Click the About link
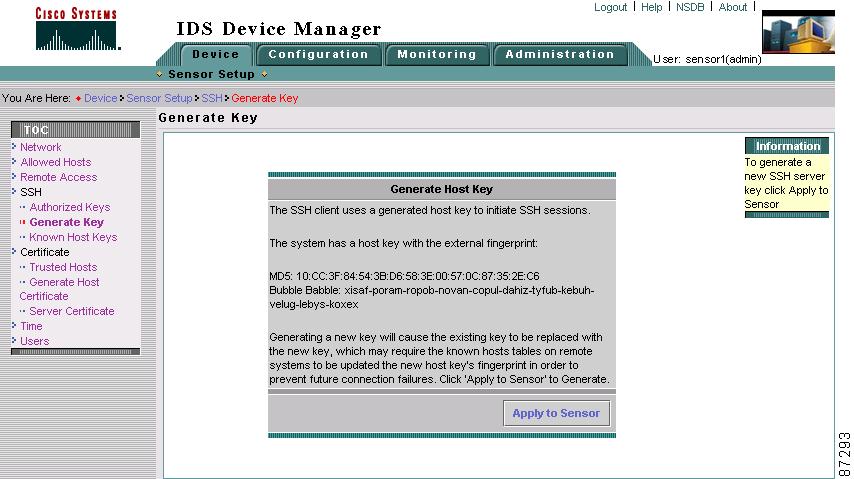The image size is (854, 479). coord(733,7)
